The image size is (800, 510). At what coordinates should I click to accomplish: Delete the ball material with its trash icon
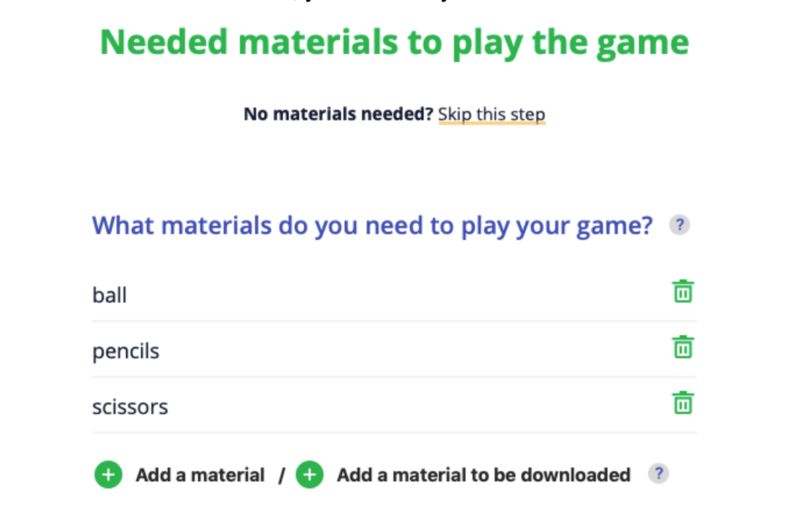(x=683, y=292)
